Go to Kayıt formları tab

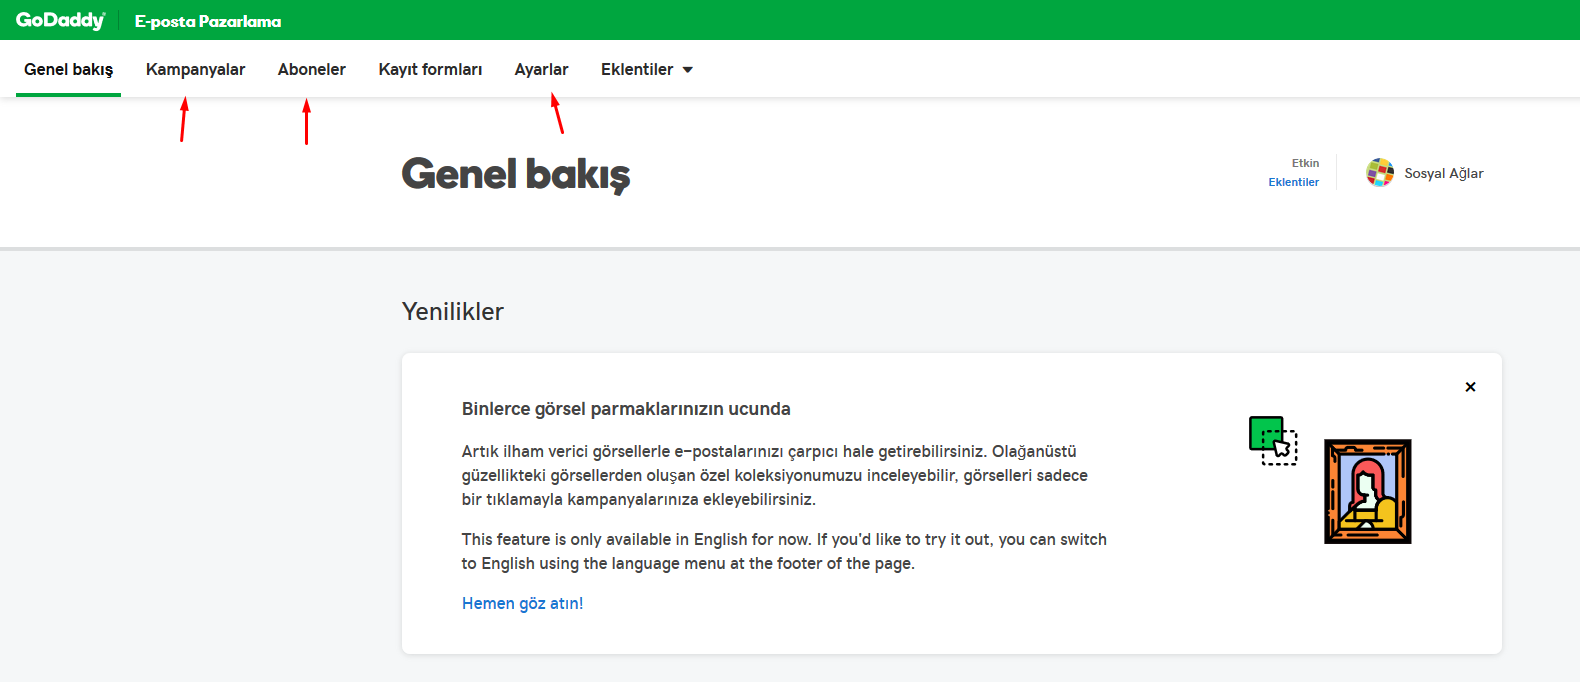click(x=430, y=69)
